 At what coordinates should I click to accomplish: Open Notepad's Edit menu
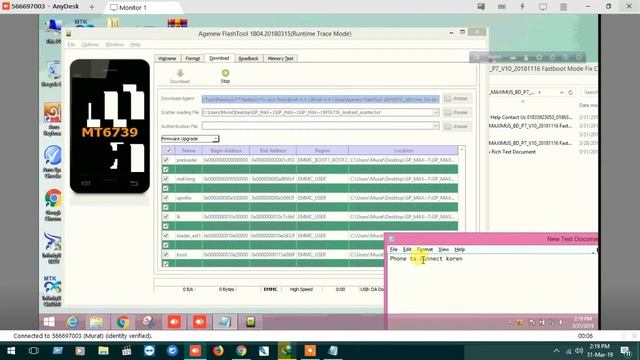click(x=407, y=249)
